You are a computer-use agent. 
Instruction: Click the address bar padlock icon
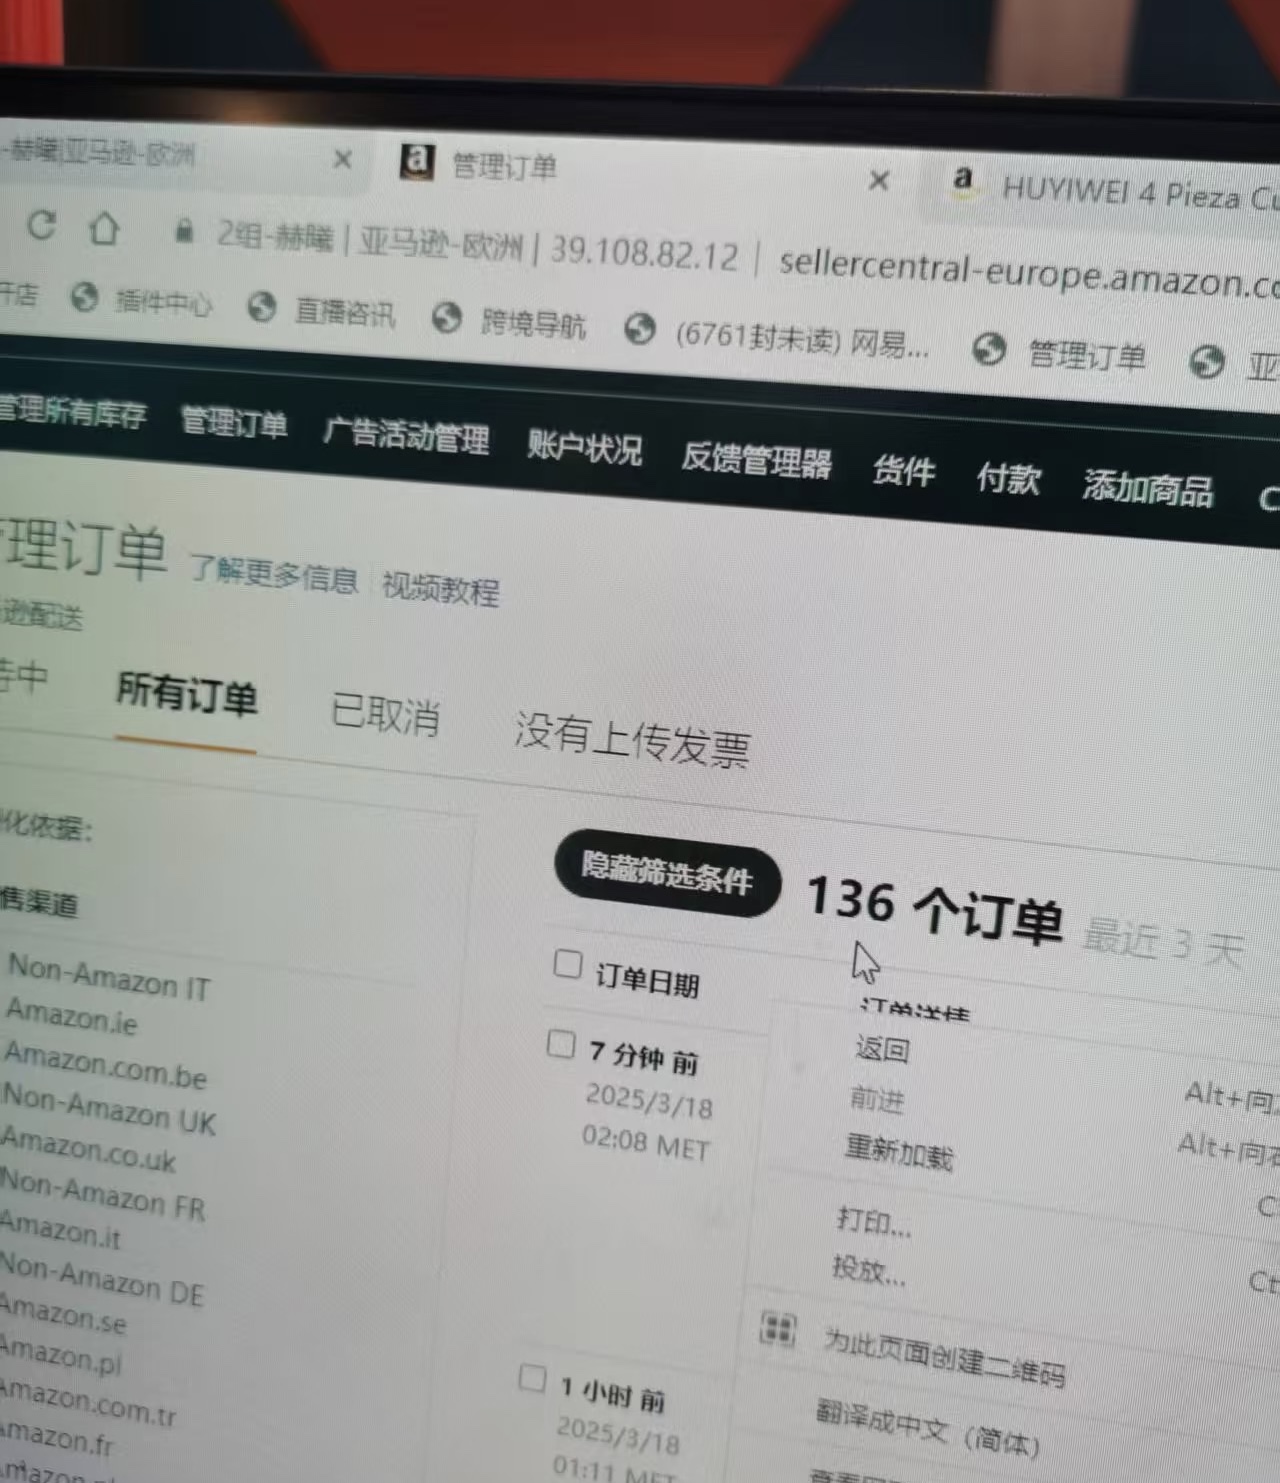[183, 231]
